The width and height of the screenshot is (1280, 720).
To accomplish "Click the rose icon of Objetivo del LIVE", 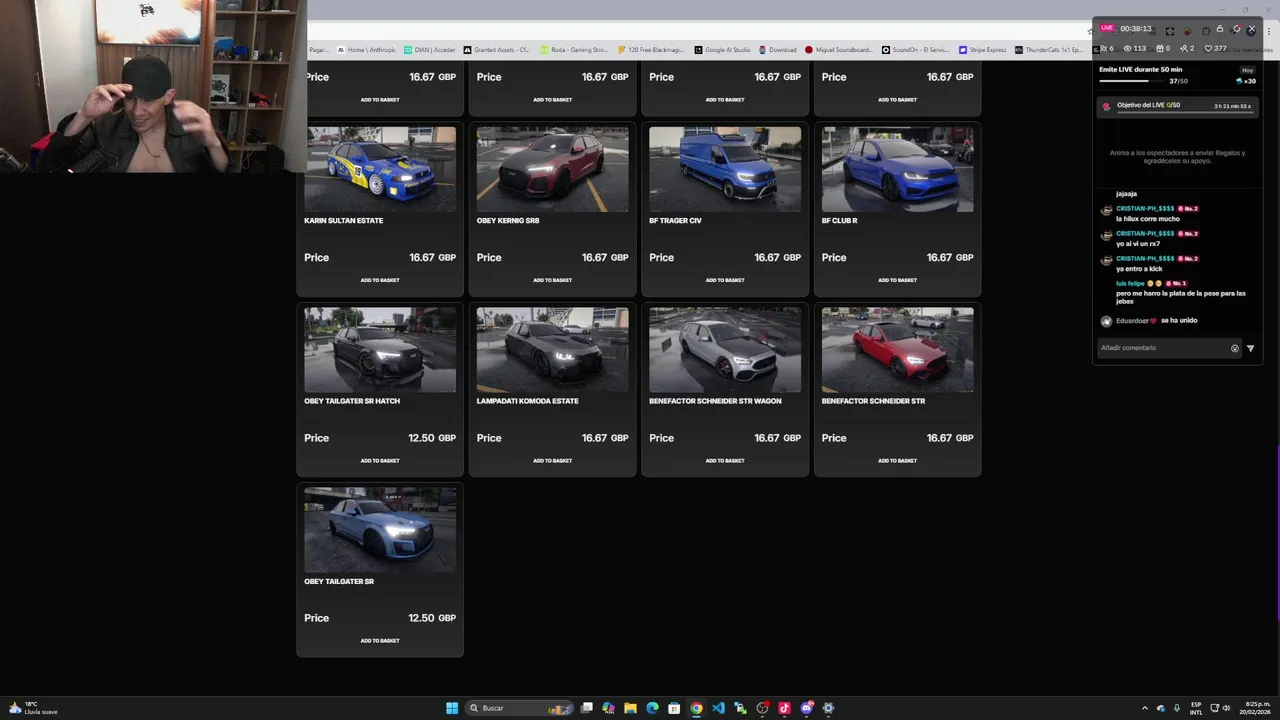I will (x=1106, y=106).
